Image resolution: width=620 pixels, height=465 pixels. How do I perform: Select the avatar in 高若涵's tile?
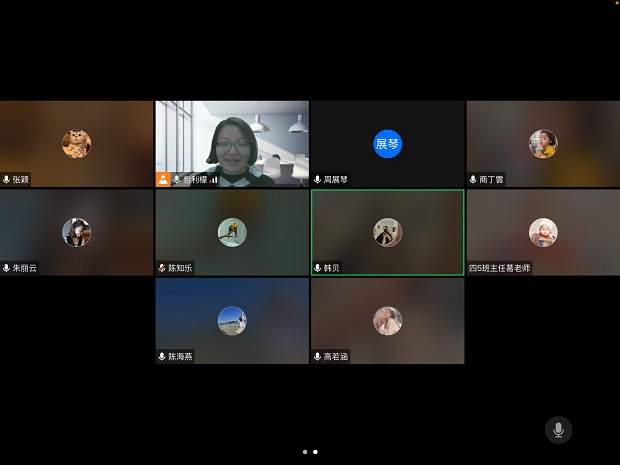387,320
